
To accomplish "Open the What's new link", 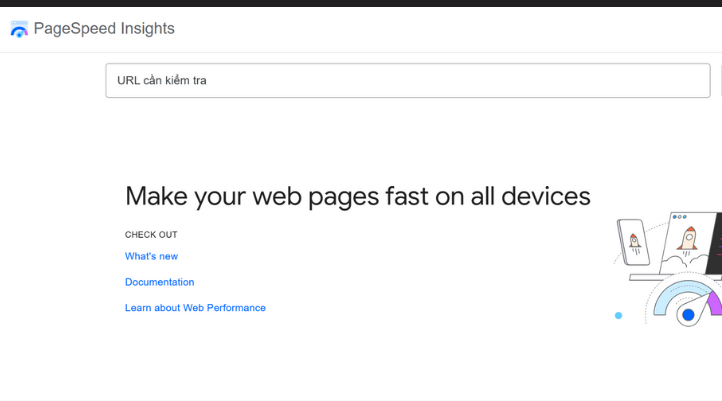I will (x=151, y=256).
